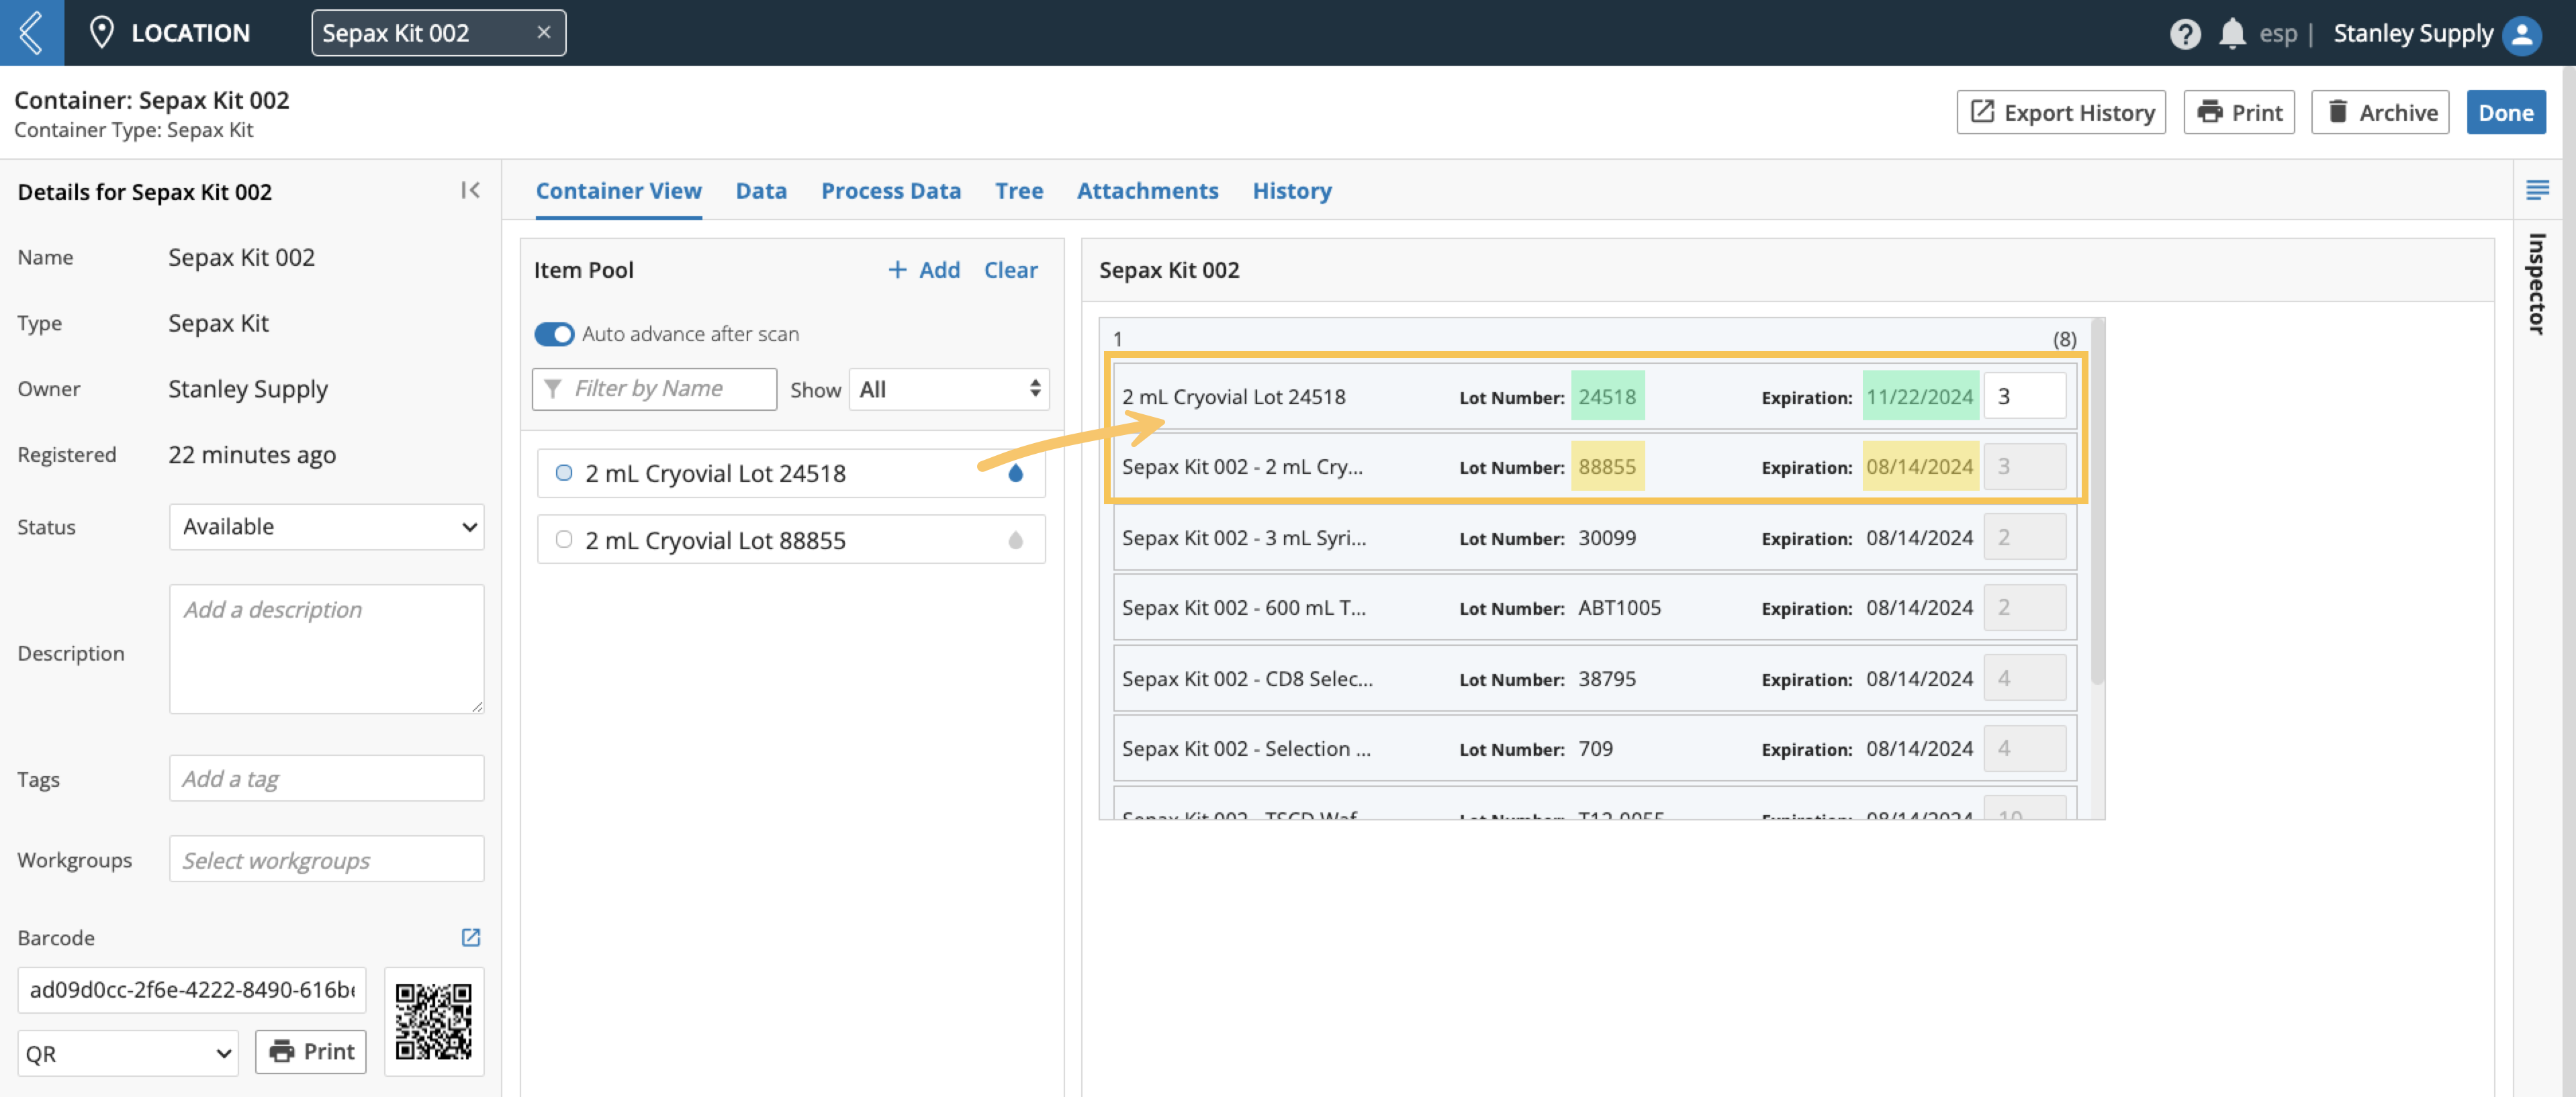
Task: Close the Sepax Kit 002 chip
Action: [544, 32]
